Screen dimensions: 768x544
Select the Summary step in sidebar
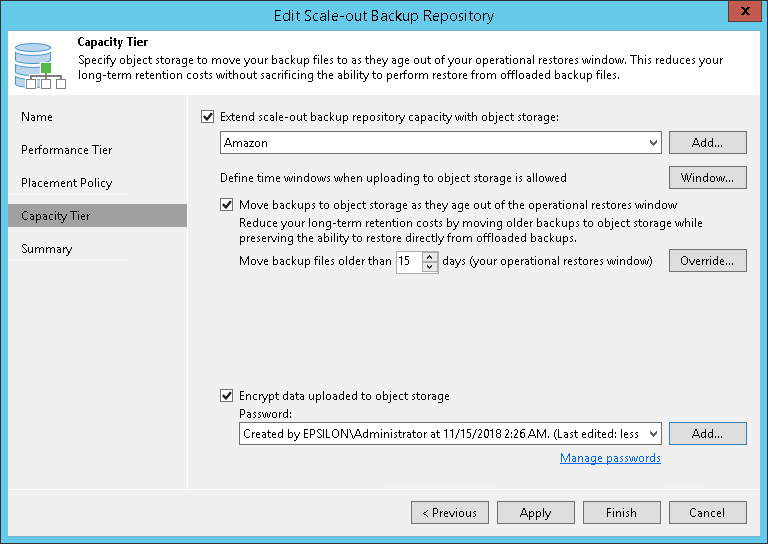coord(47,249)
